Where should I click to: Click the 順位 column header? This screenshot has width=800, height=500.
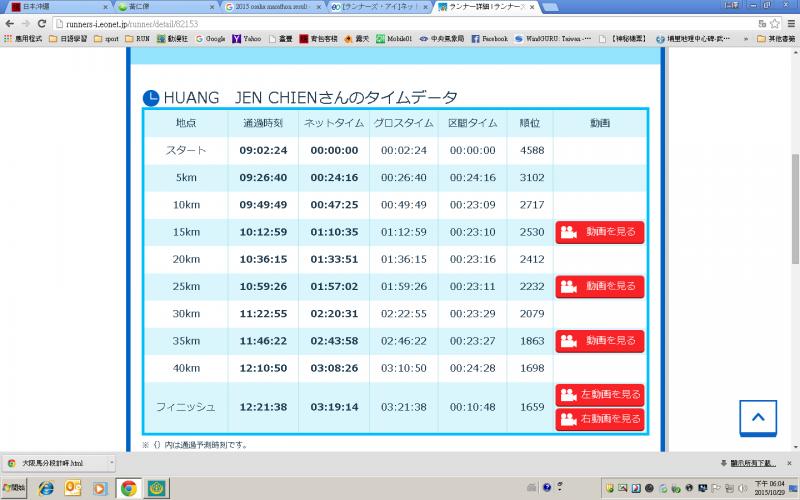[x=530, y=123]
